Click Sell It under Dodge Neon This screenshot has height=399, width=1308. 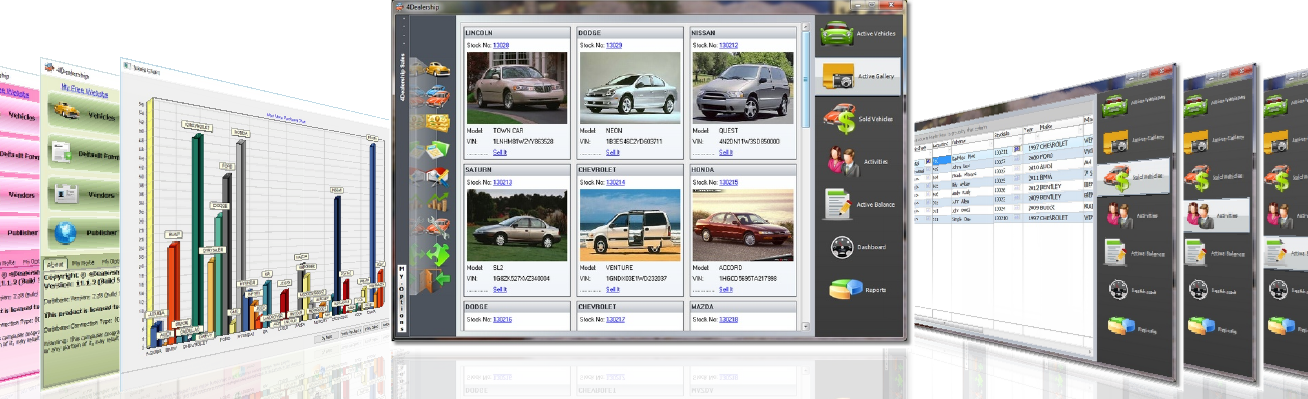(613, 152)
